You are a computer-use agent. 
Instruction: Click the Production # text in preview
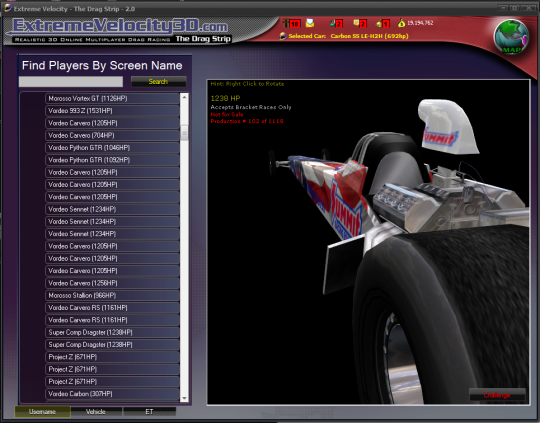[x=247, y=121]
